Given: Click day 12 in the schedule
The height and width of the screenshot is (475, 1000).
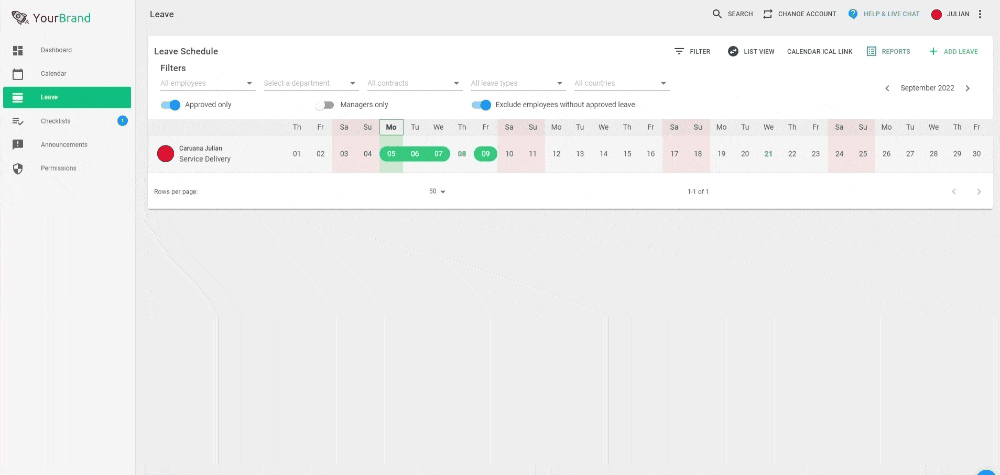Looking at the screenshot, I should coord(556,154).
